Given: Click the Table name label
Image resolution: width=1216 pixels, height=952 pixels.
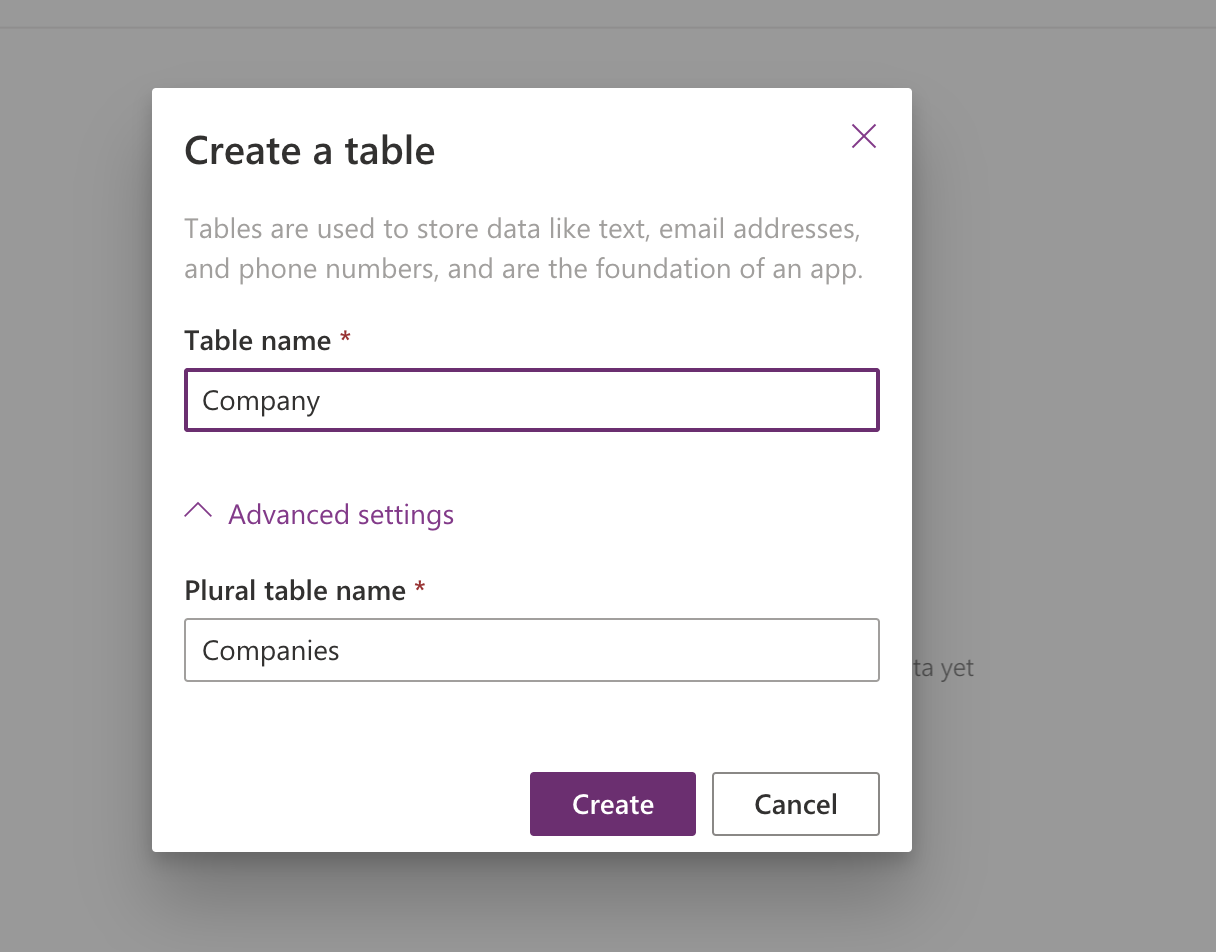Looking at the screenshot, I should (x=258, y=341).
